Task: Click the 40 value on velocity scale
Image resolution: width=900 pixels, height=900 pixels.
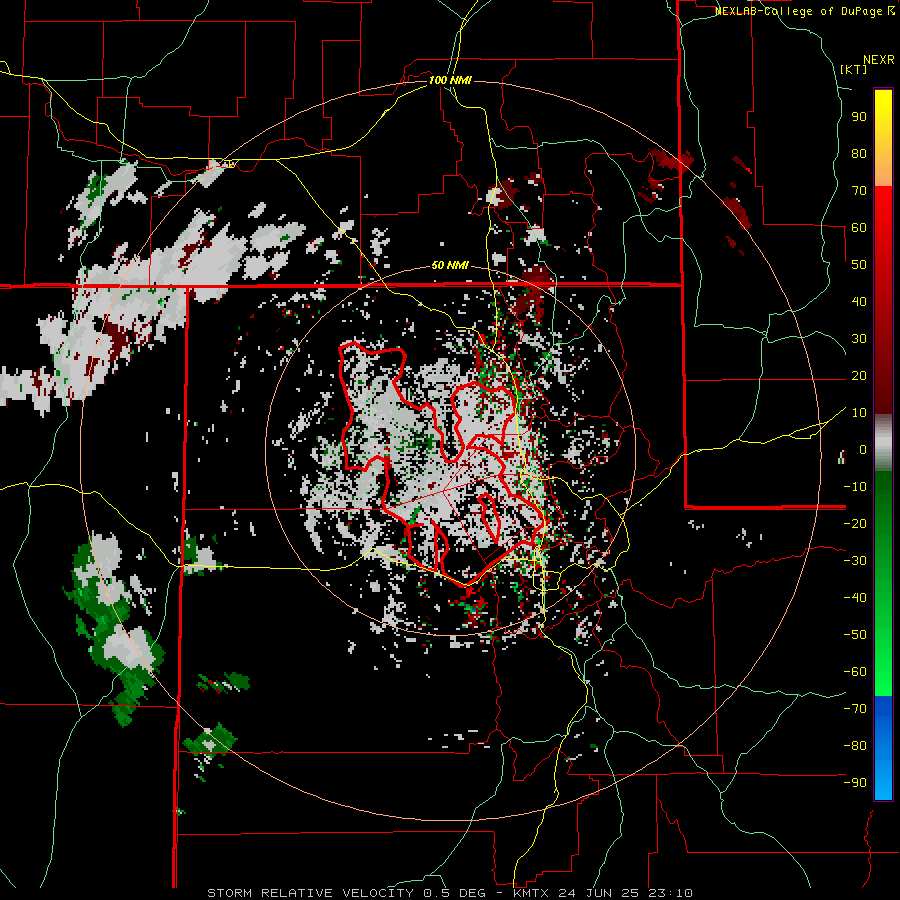Action: [859, 302]
